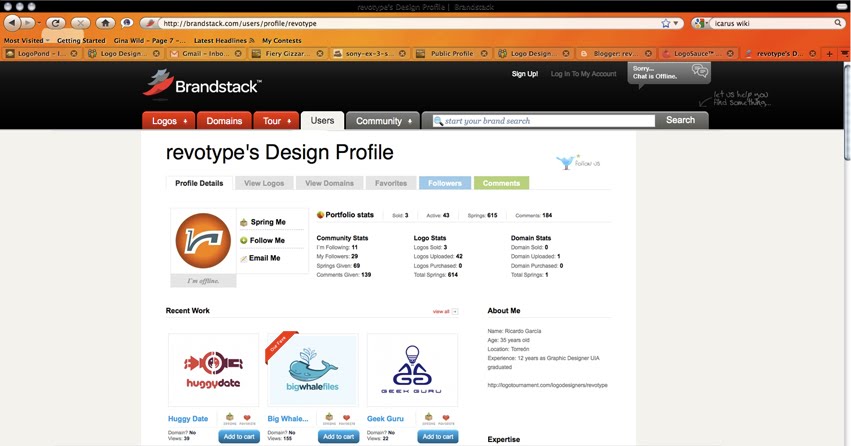
Task: Open the Comments profile tab
Action: tap(501, 183)
